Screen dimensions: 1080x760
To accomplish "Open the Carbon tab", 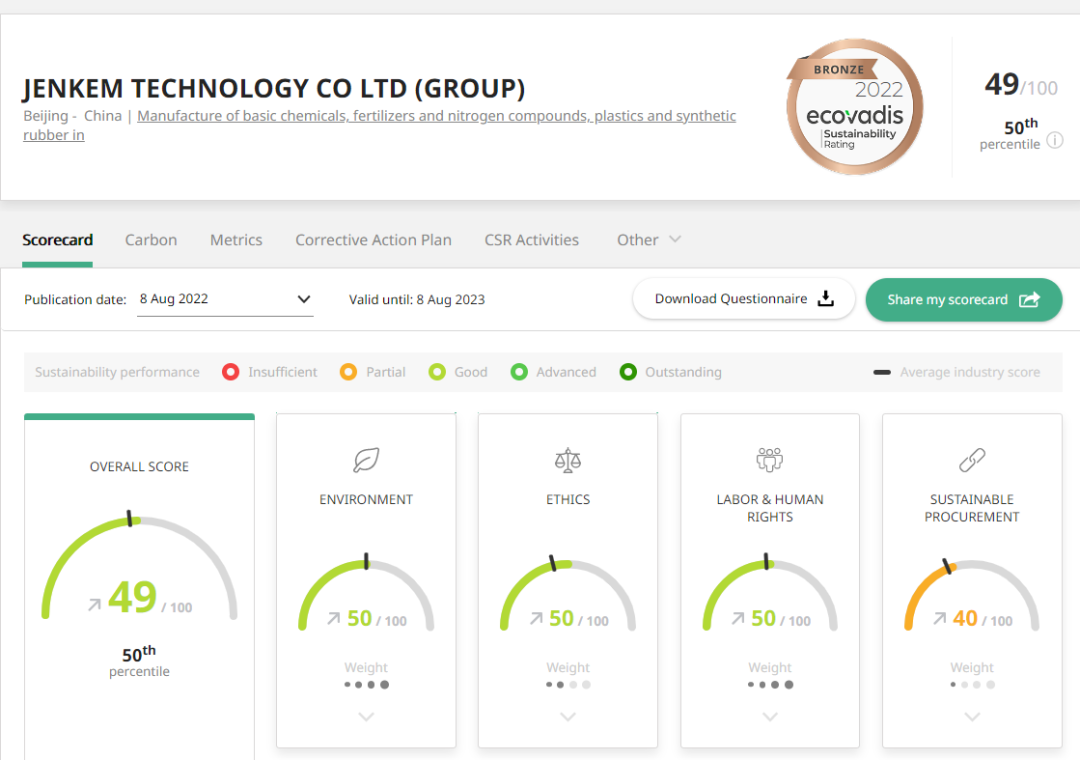I will click(x=151, y=240).
